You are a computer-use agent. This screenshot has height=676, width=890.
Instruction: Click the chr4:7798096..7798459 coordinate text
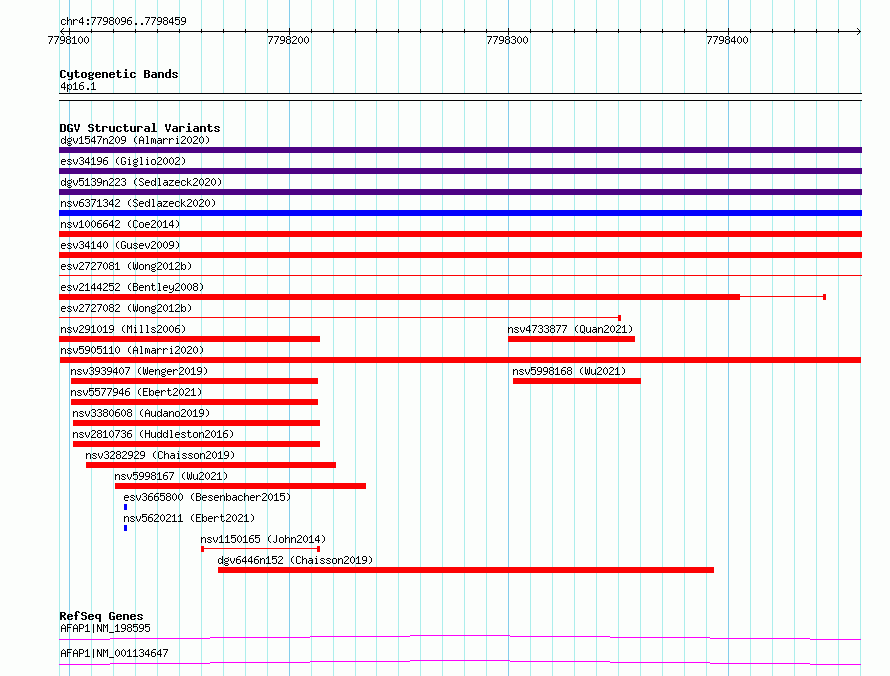click(x=123, y=21)
